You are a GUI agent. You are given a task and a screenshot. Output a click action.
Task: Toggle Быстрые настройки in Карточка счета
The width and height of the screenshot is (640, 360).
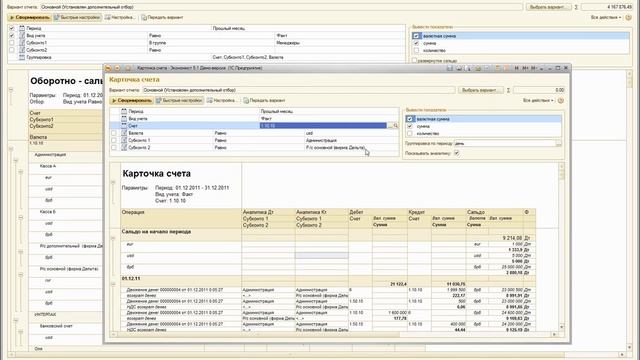pos(179,100)
